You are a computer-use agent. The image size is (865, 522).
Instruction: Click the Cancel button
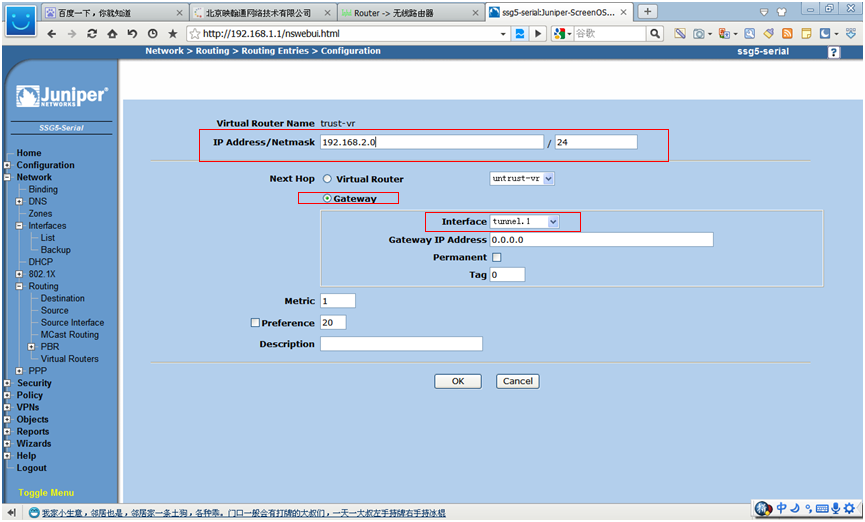tap(518, 381)
